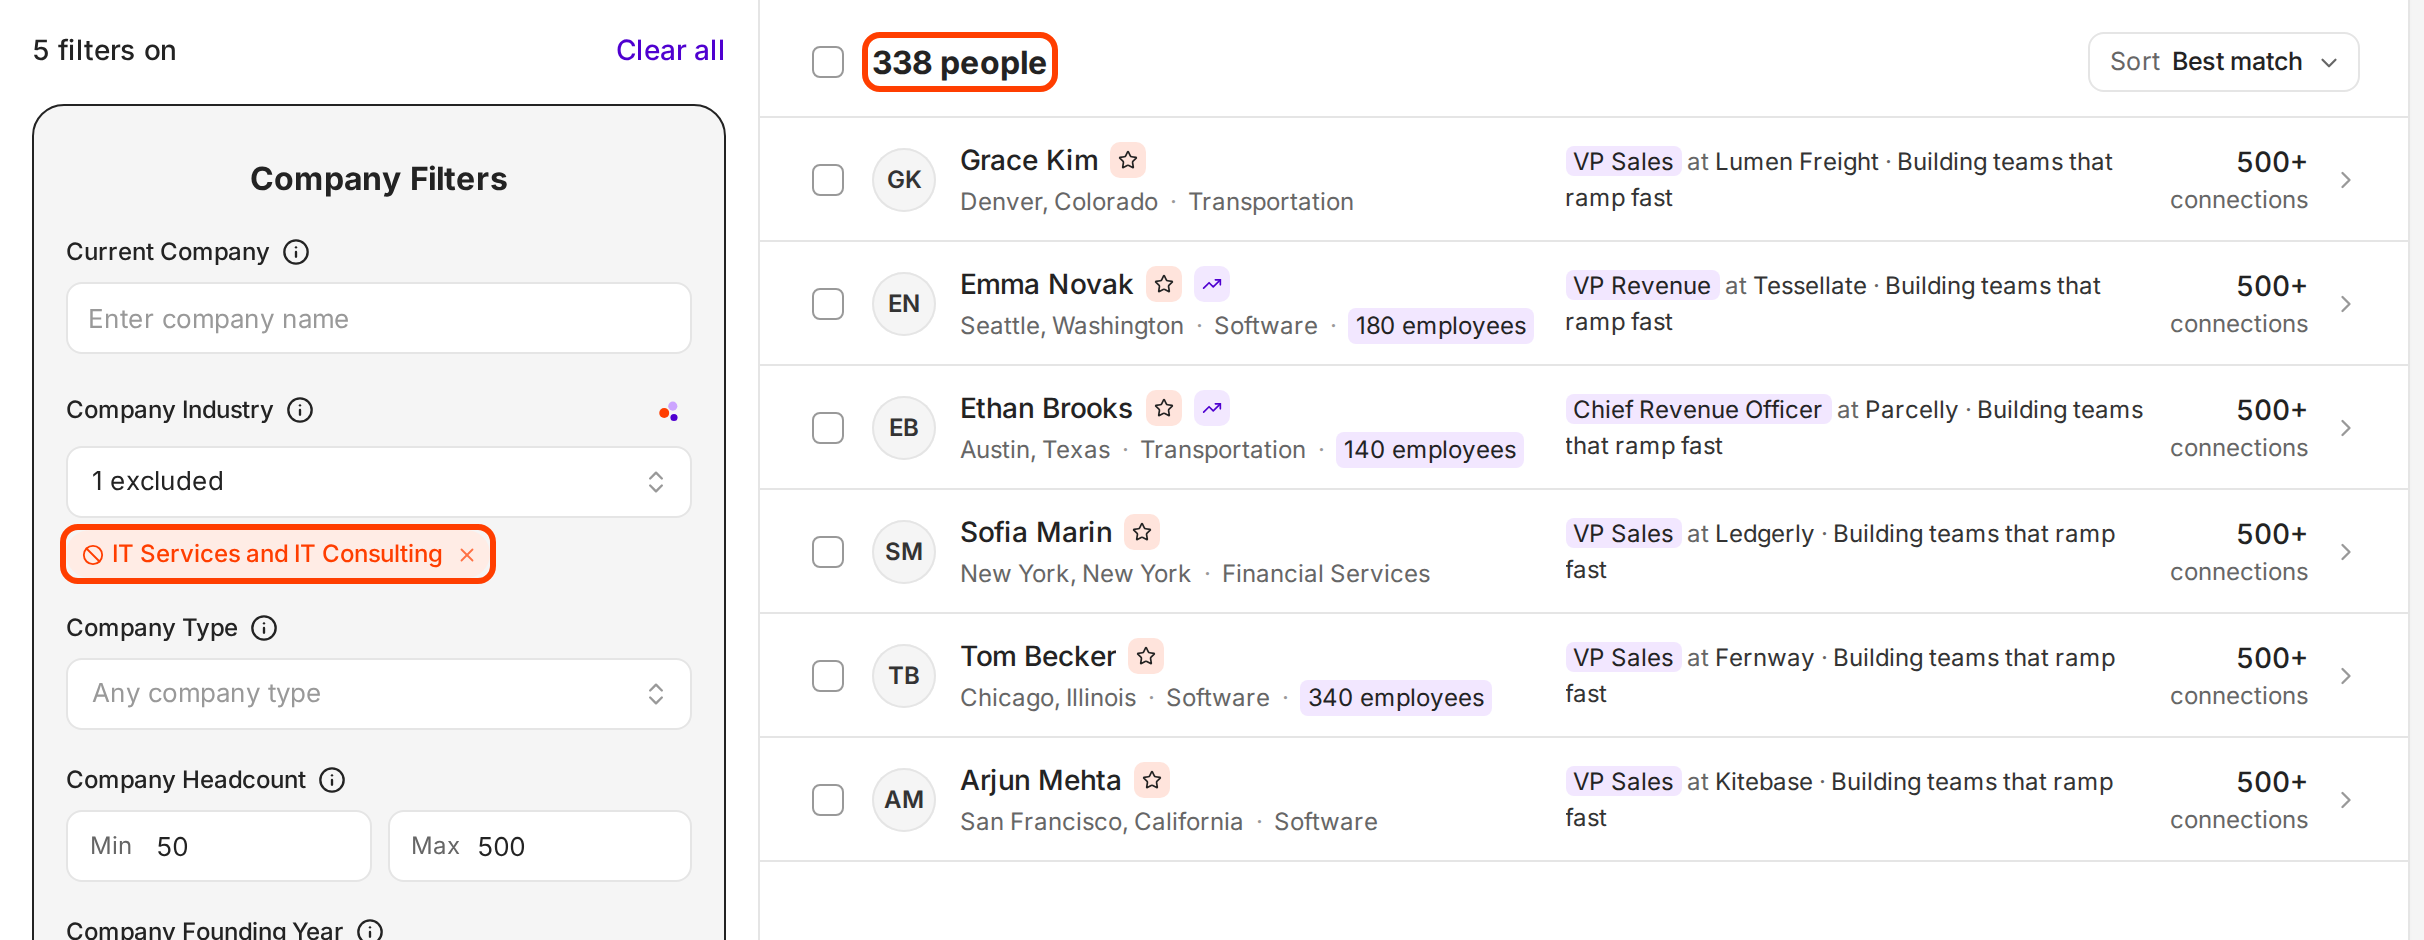This screenshot has width=2424, height=940.
Task: Click the Max headcount field showing 500
Action: point(540,846)
